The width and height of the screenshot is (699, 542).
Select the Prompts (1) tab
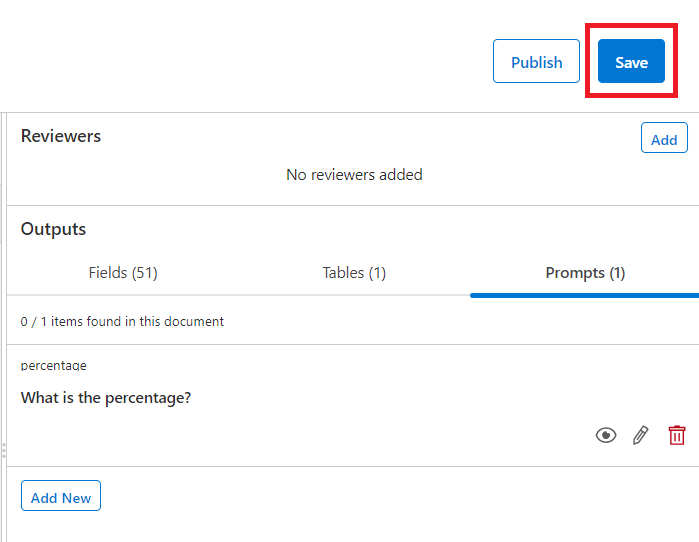(585, 272)
